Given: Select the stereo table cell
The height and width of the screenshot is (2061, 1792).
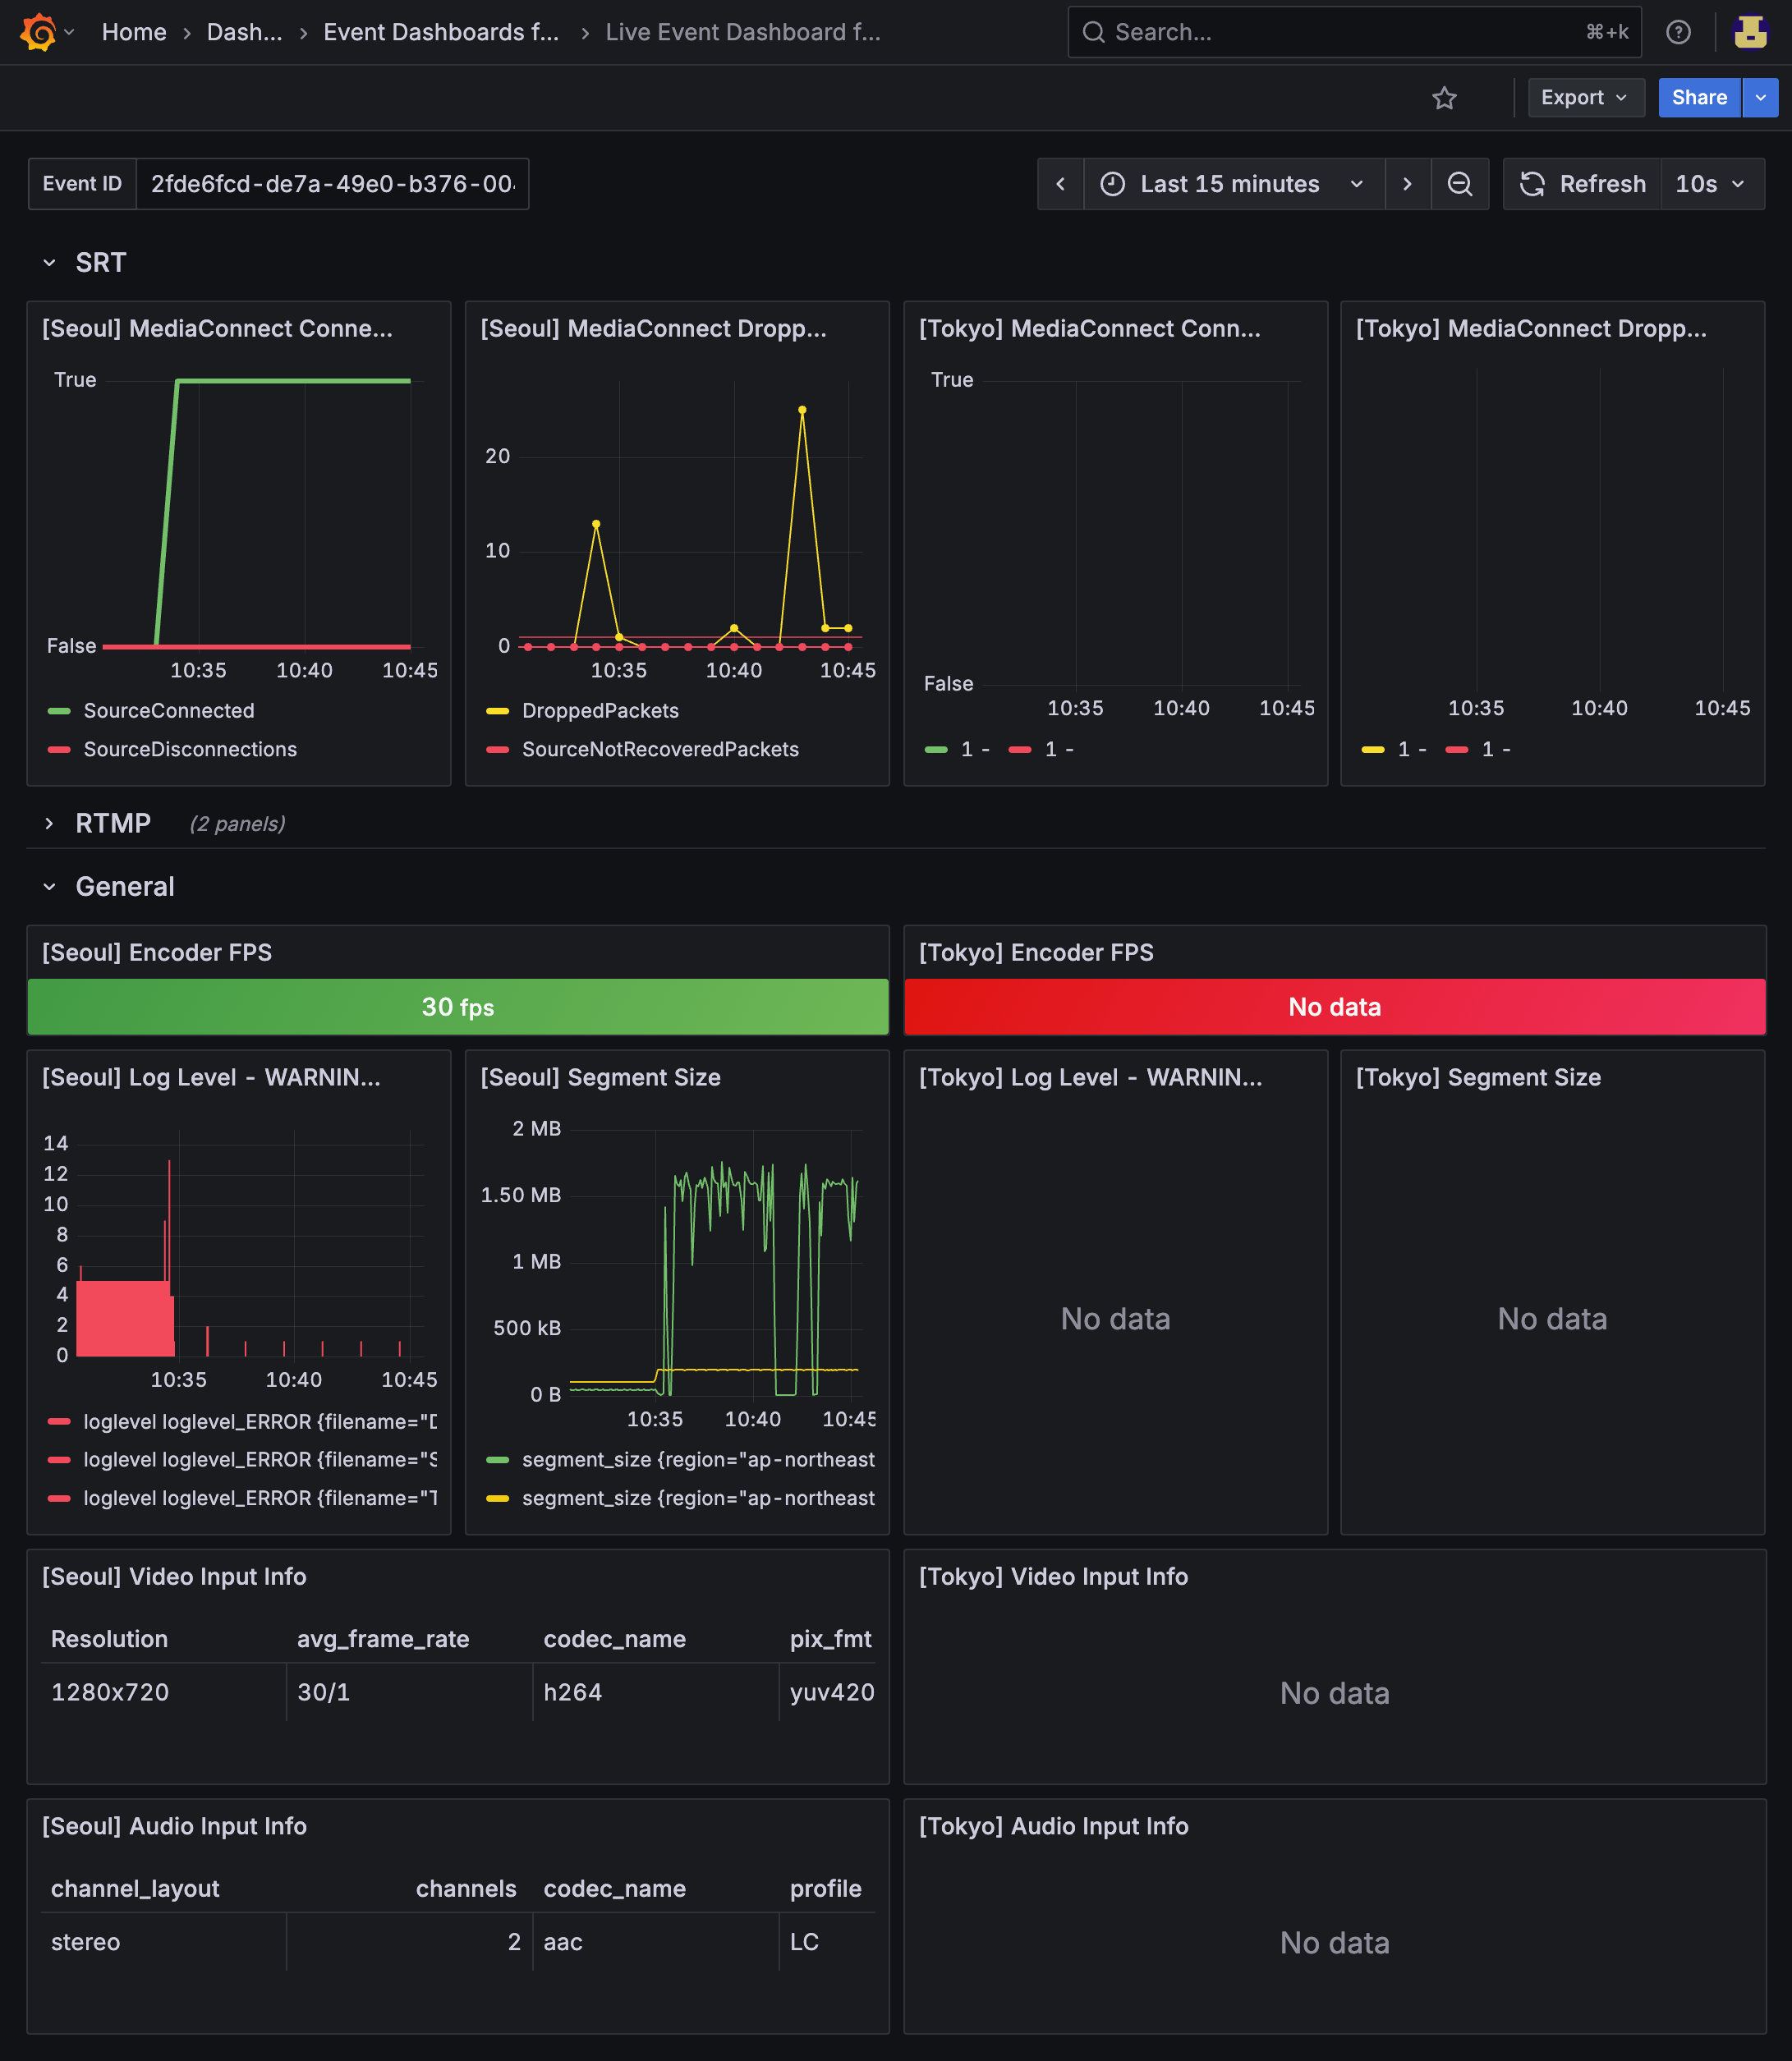Looking at the screenshot, I should (x=163, y=1943).
